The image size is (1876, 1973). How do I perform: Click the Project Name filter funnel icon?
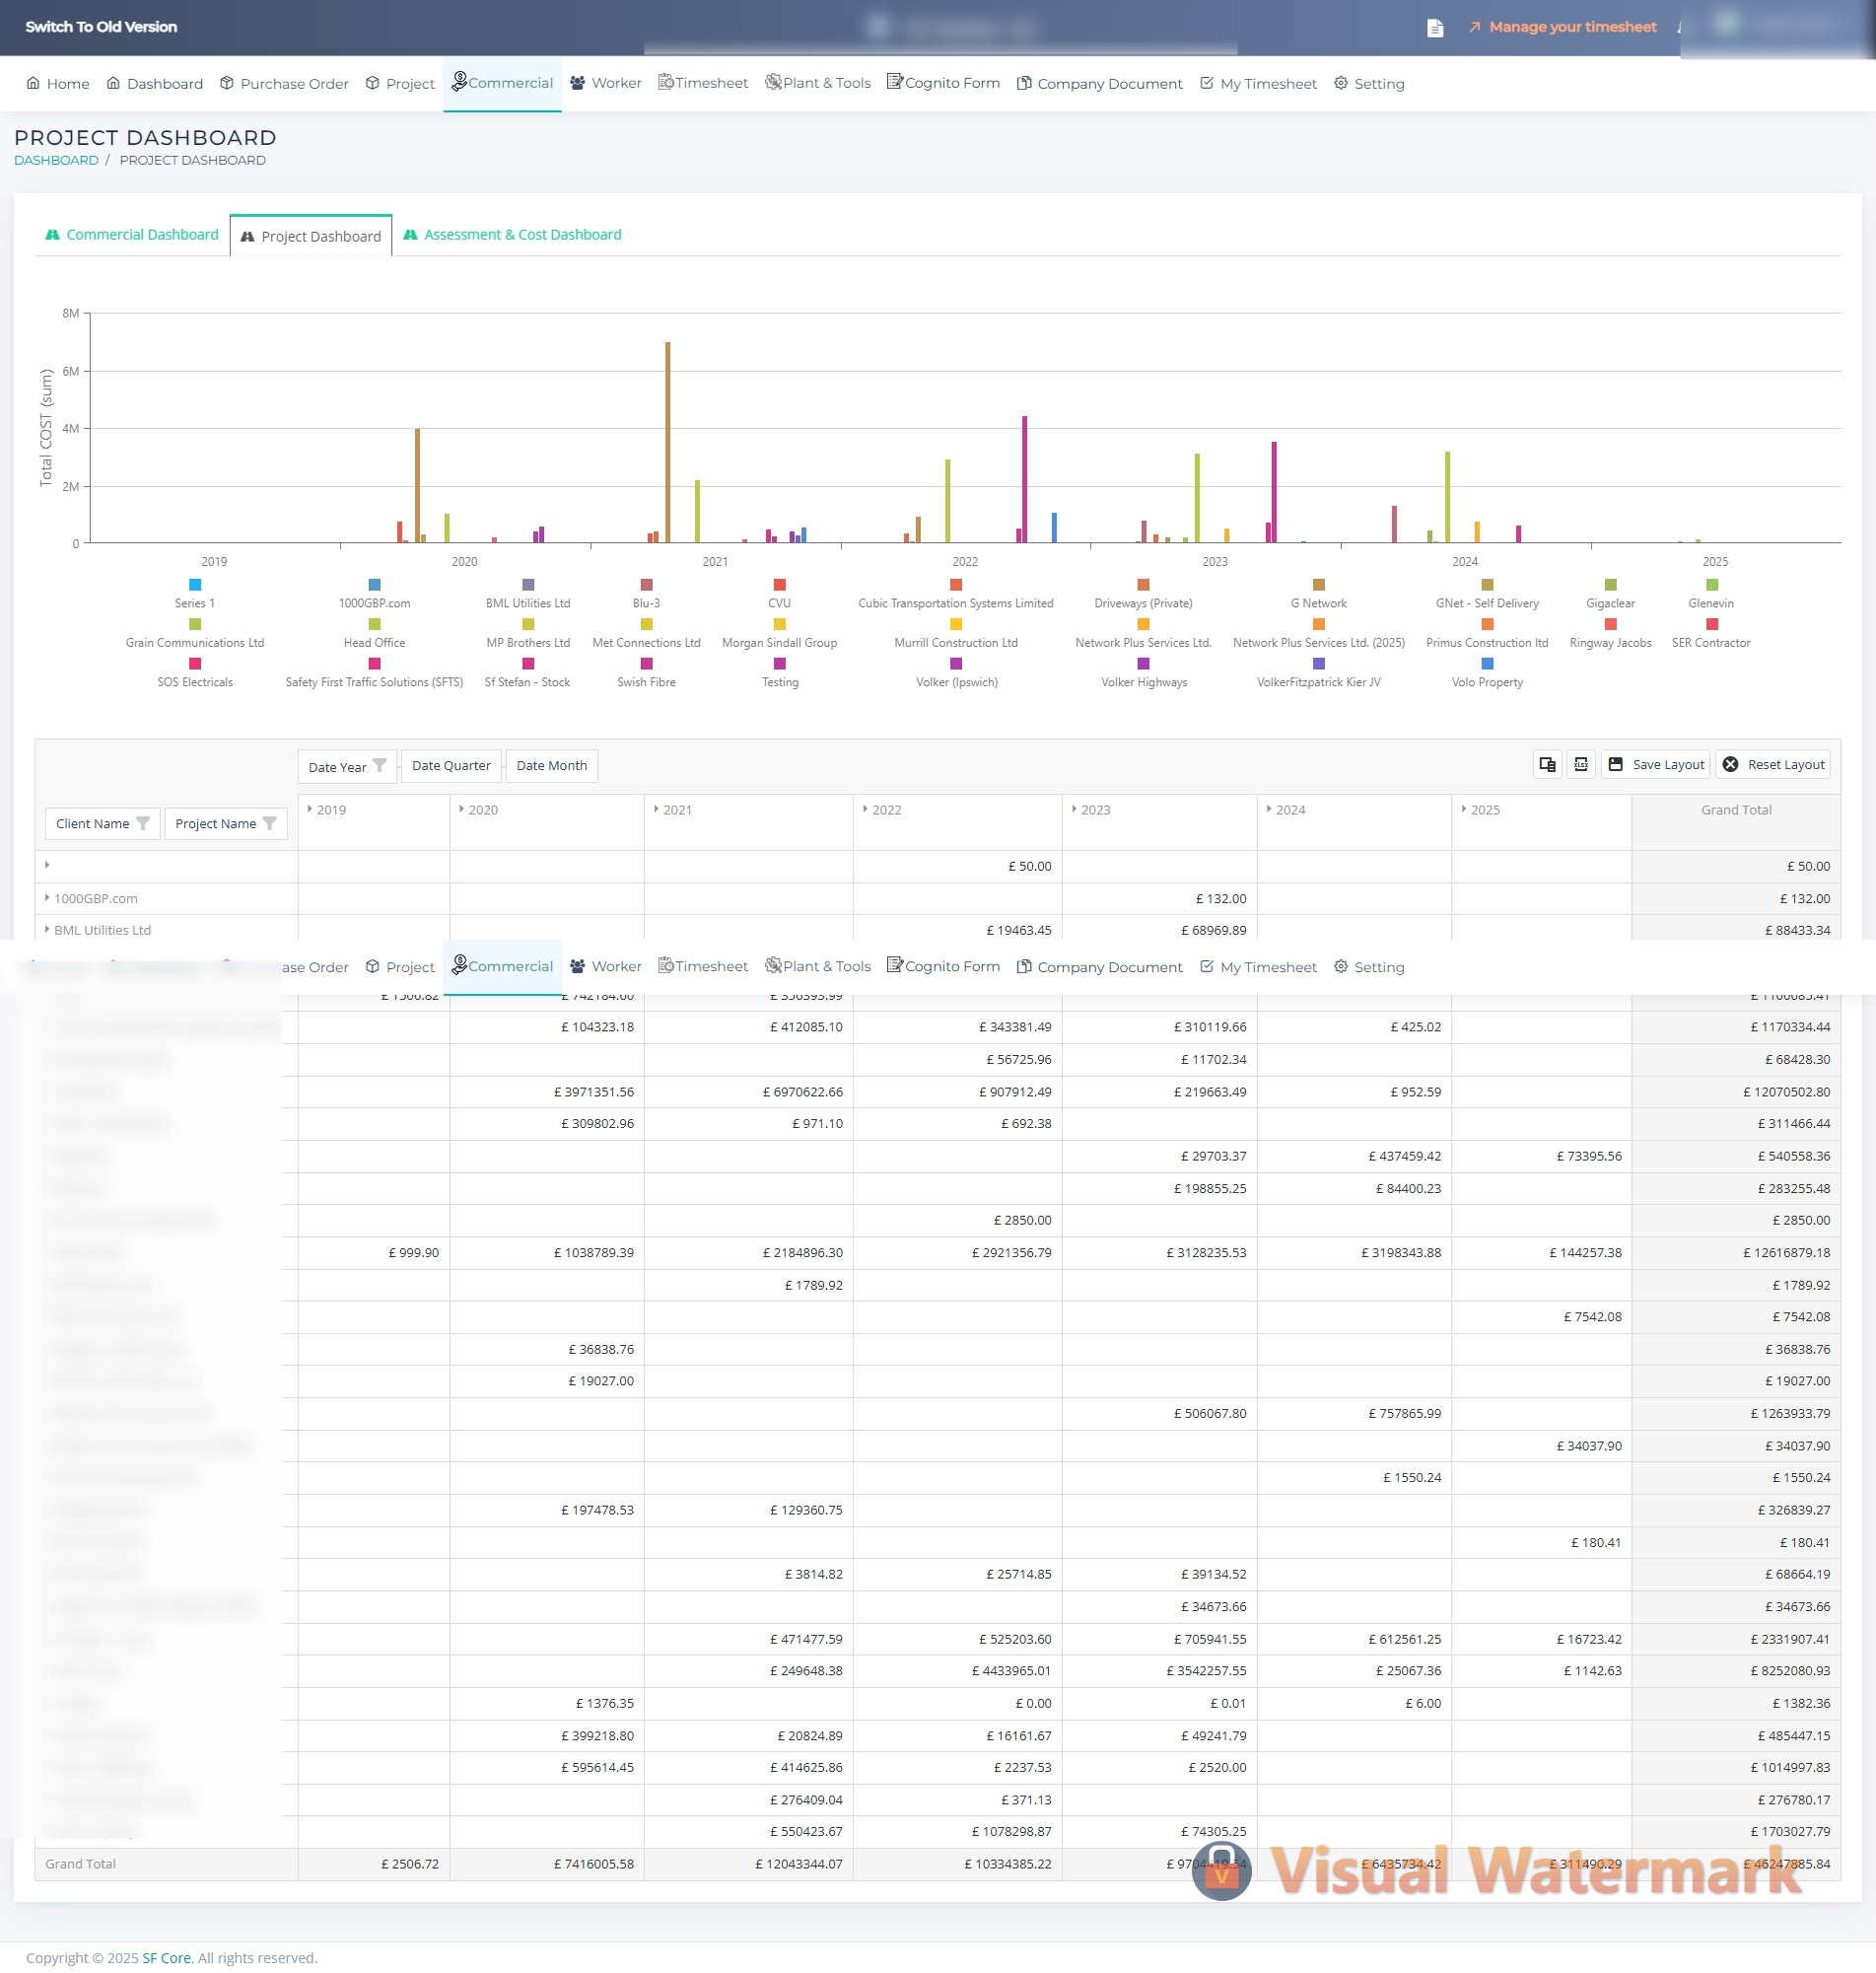pyautogui.click(x=269, y=823)
